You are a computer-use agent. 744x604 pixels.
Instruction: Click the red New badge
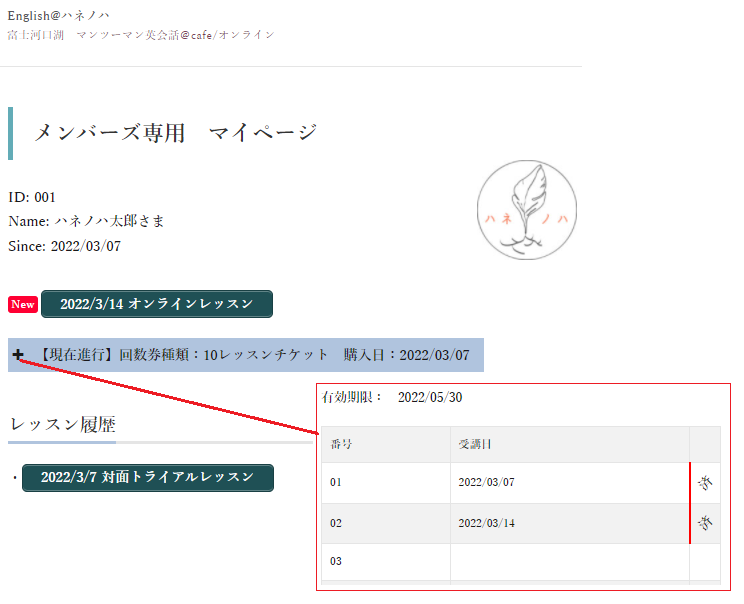[x=23, y=305]
